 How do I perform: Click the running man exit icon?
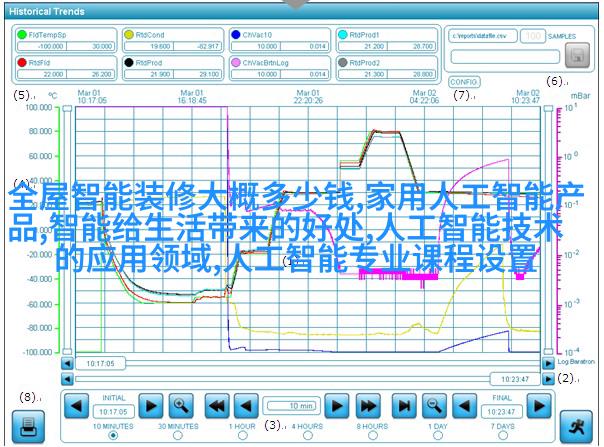click(576, 427)
